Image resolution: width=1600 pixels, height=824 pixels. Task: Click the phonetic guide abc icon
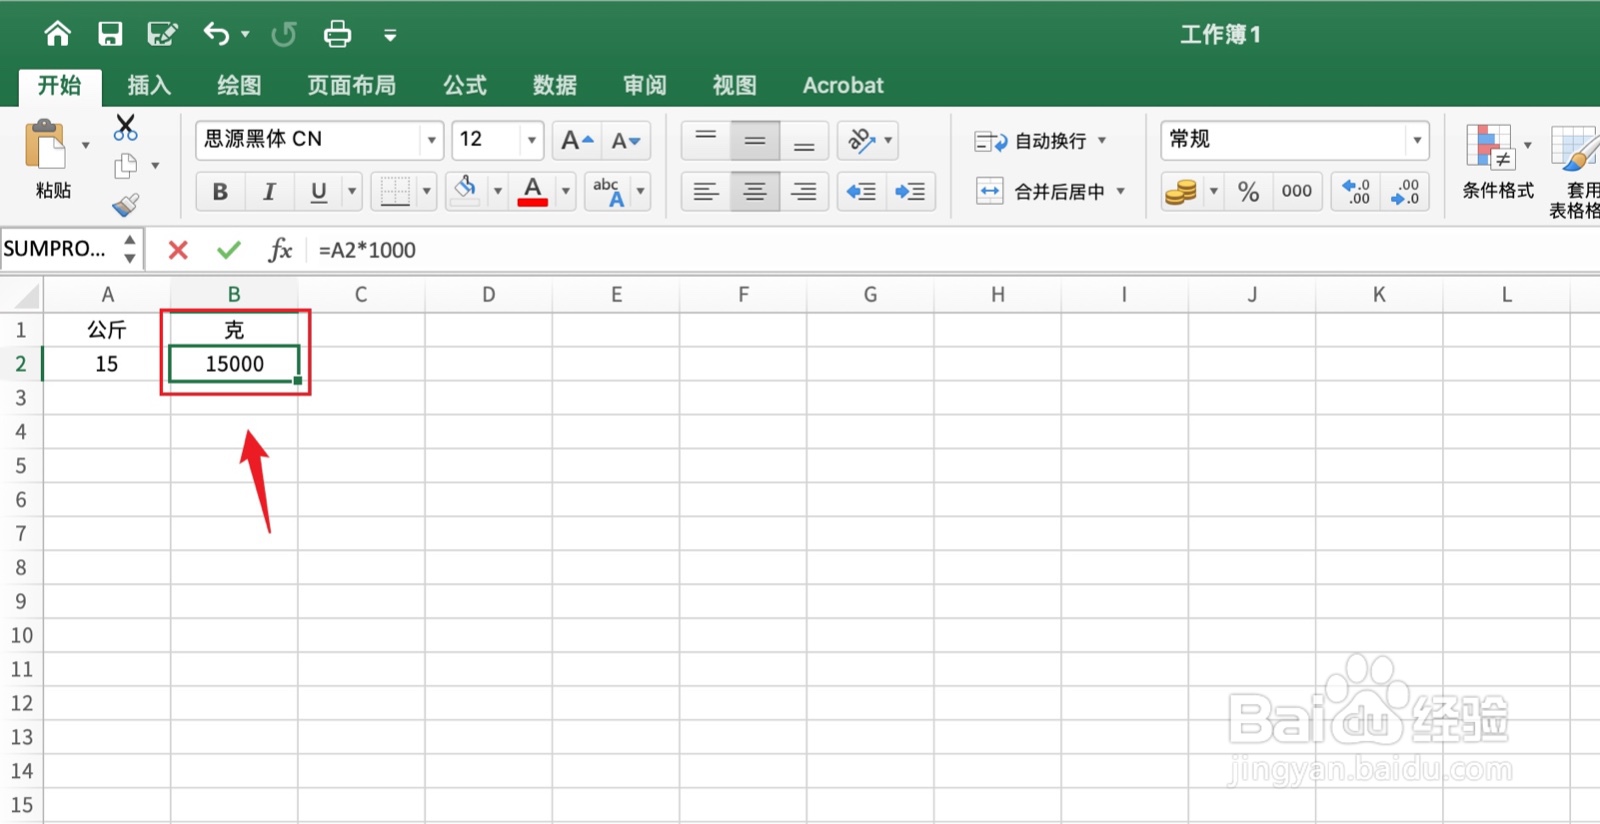click(x=608, y=191)
